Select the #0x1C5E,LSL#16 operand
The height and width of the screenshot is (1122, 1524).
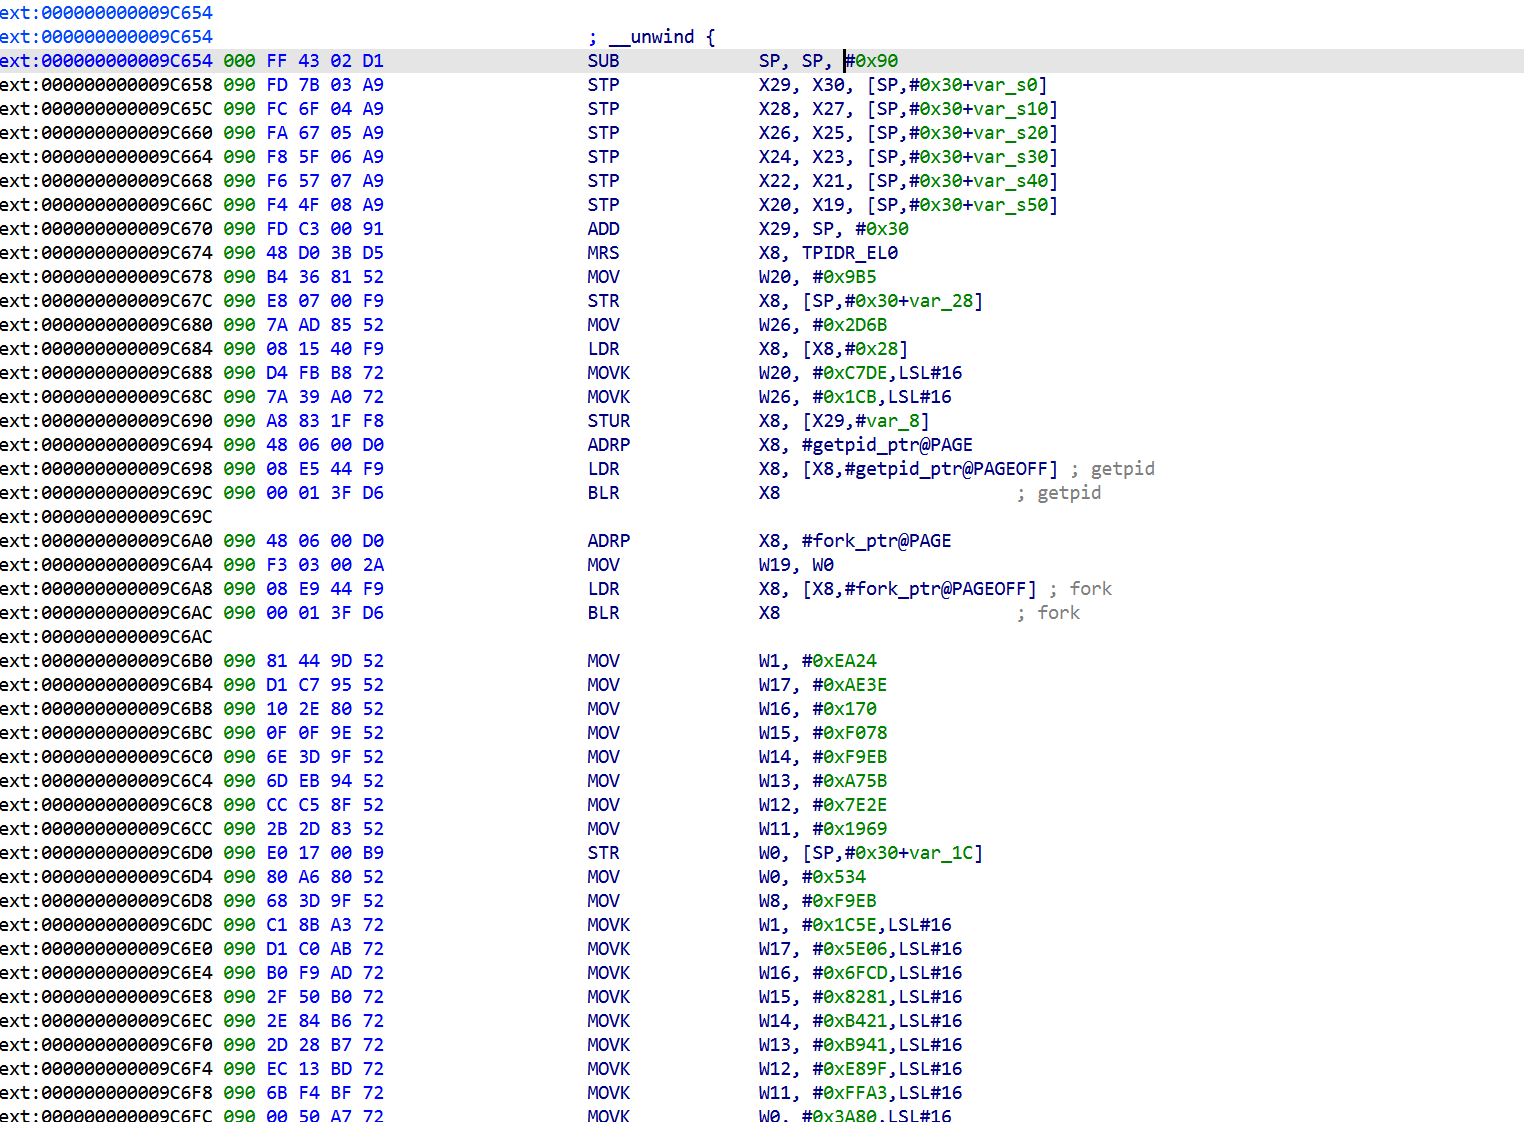click(877, 925)
